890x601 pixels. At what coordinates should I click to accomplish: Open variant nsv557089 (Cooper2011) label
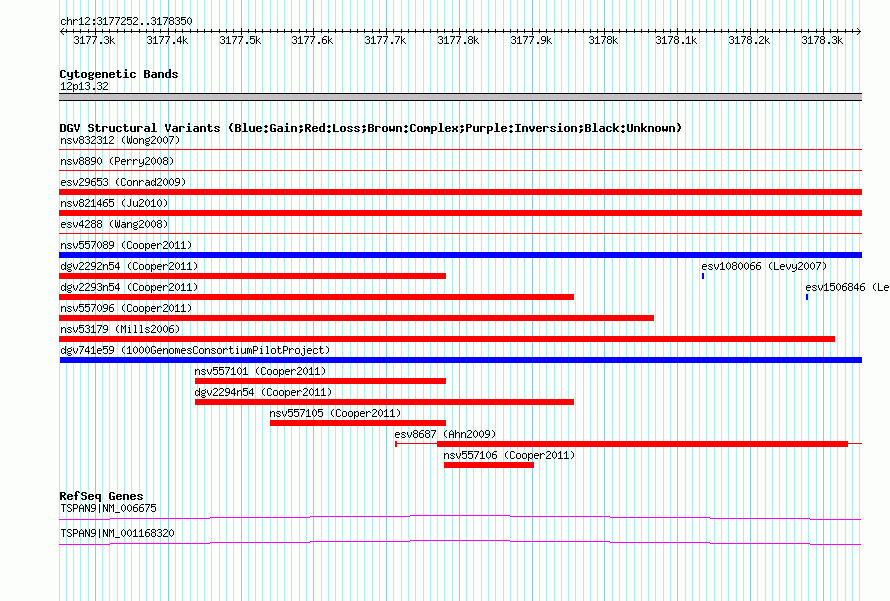(x=126, y=245)
